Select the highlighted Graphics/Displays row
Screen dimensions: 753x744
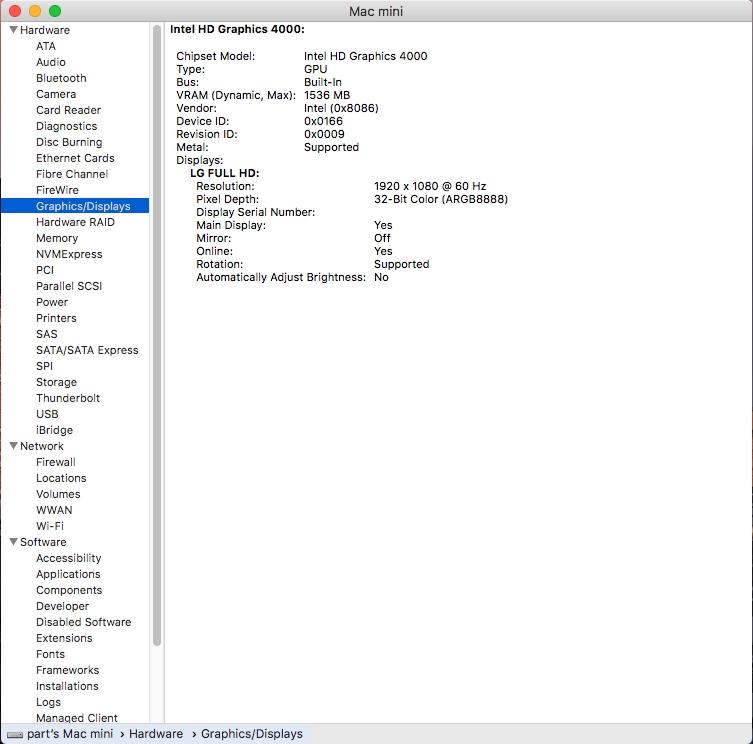point(75,206)
